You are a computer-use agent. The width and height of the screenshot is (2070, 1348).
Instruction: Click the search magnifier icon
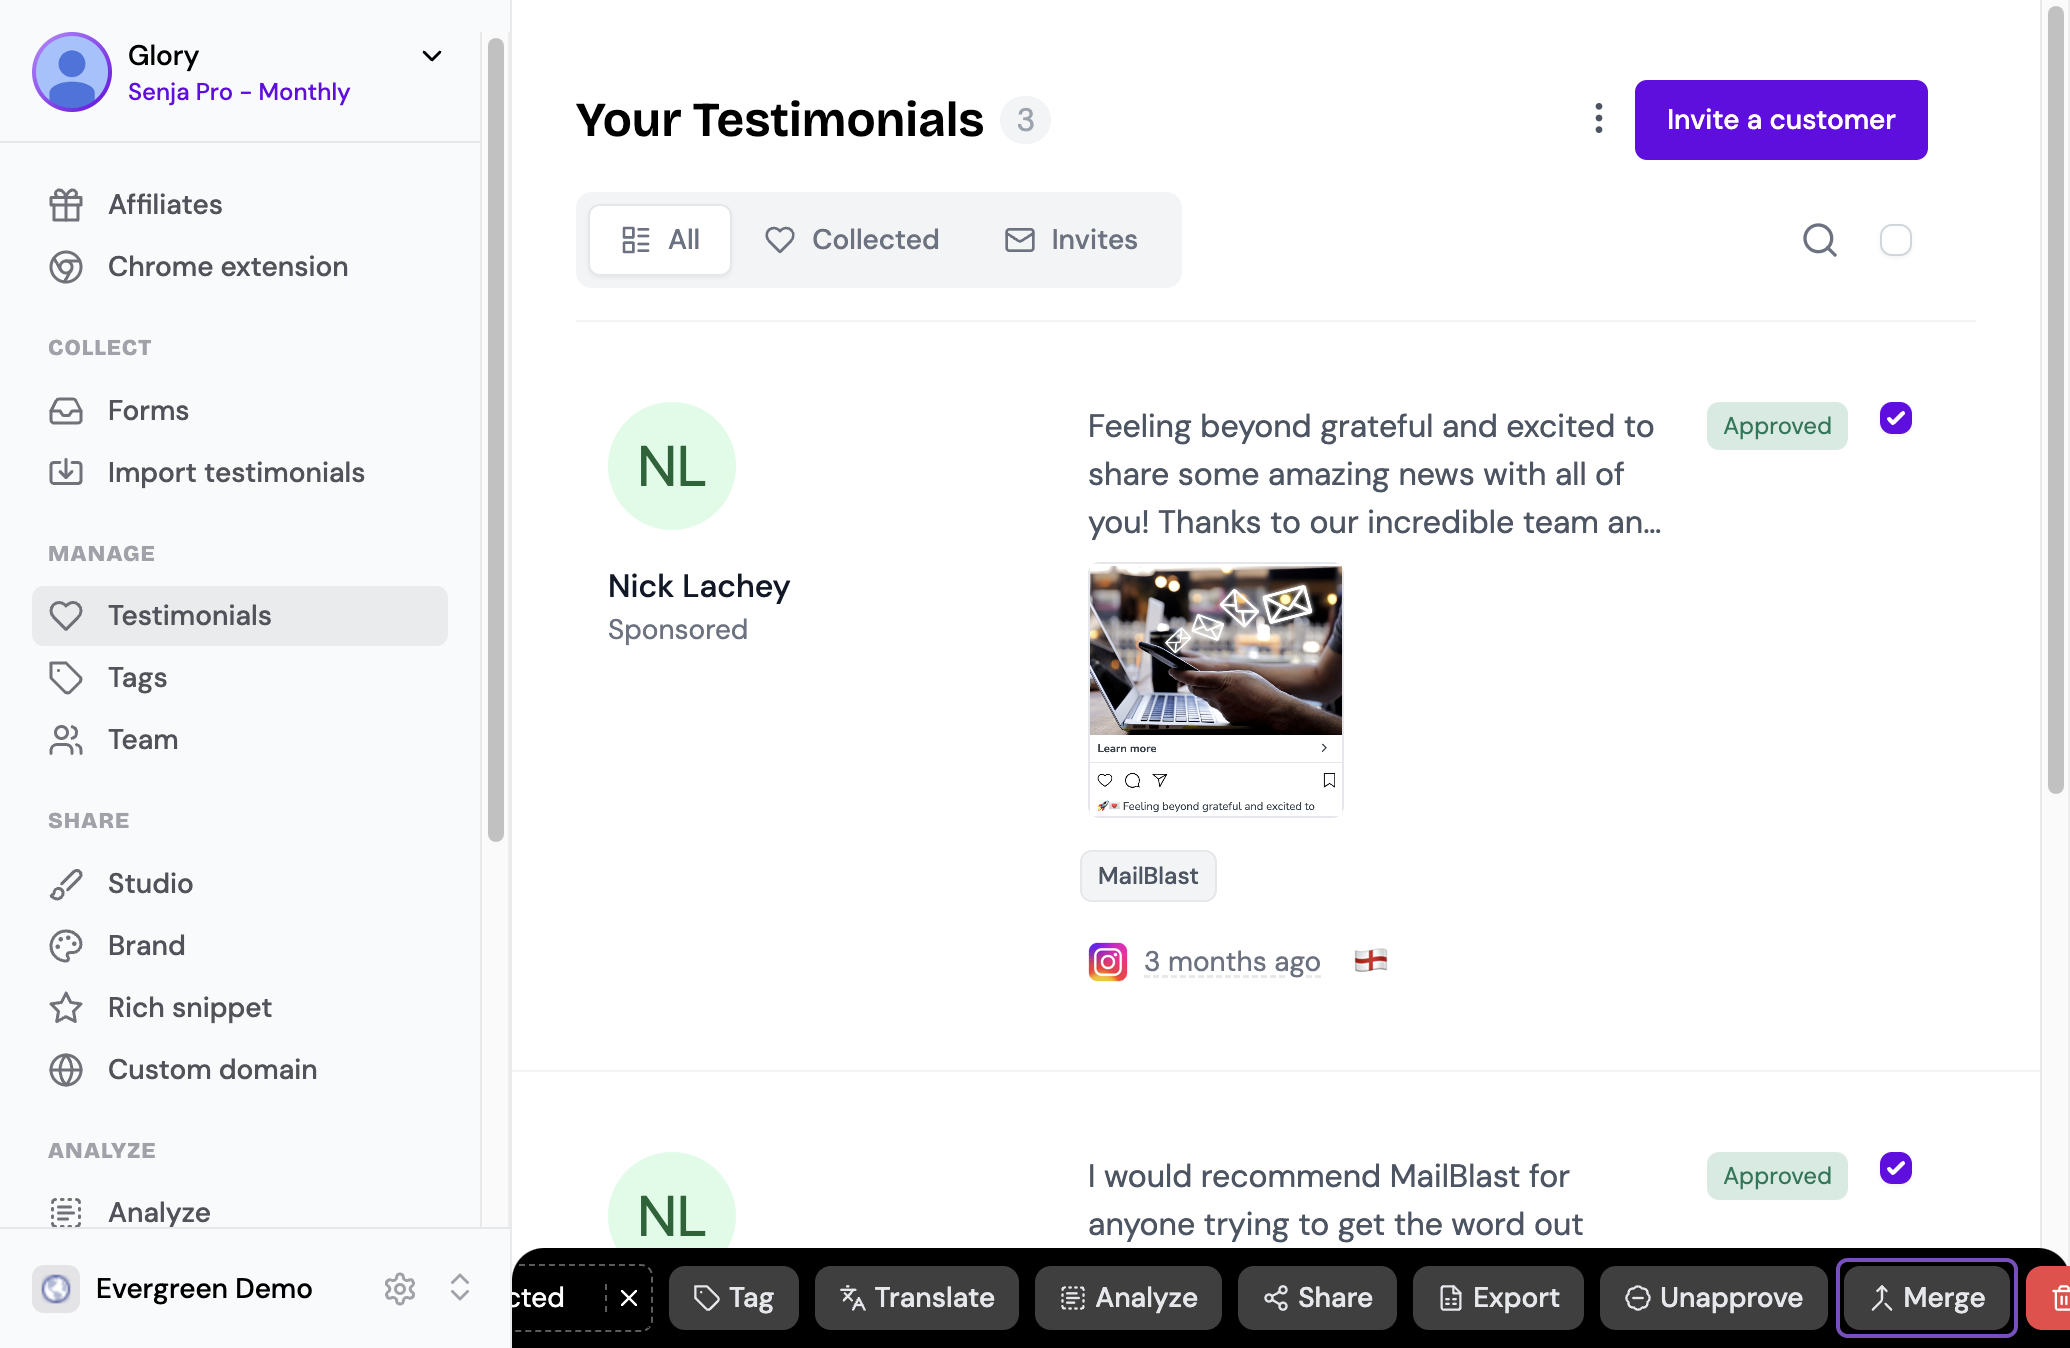[1820, 240]
